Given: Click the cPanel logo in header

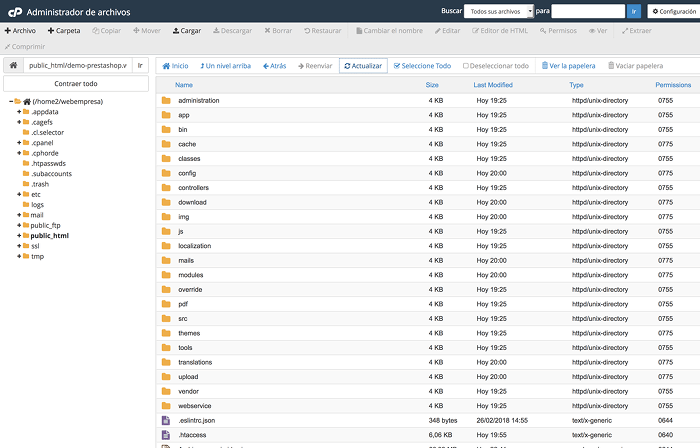Looking at the screenshot, I should coord(13,11).
